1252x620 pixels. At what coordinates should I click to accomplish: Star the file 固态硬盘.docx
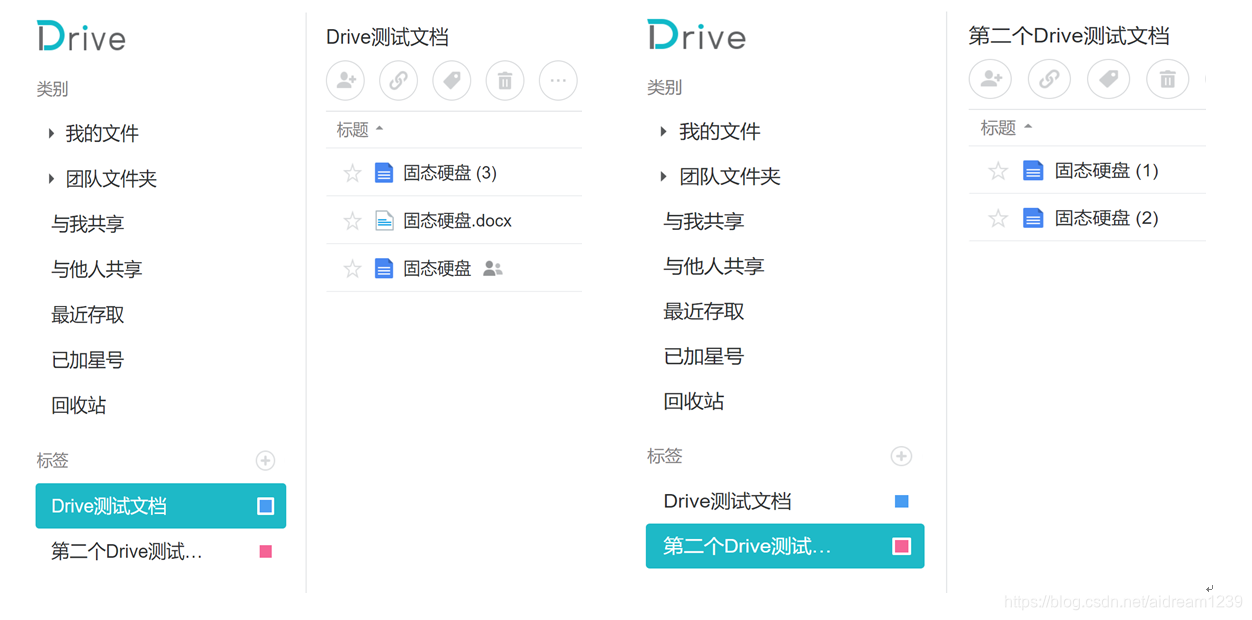351,220
